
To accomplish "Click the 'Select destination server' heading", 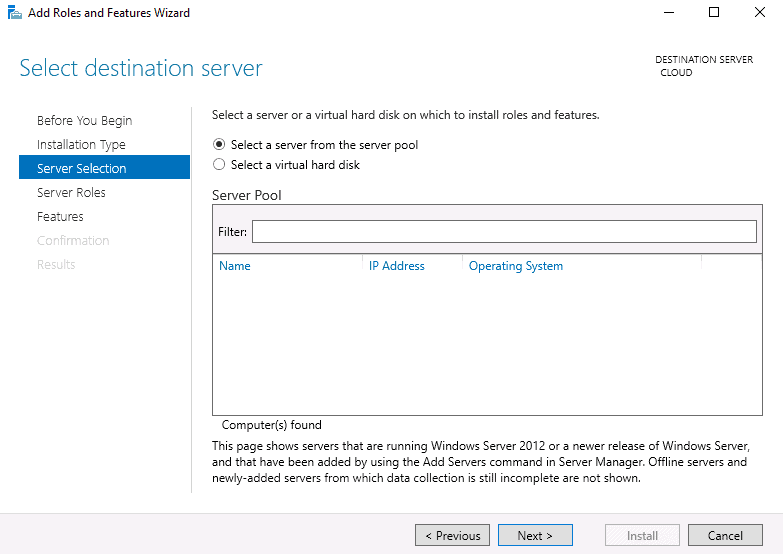I will (141, 68).
